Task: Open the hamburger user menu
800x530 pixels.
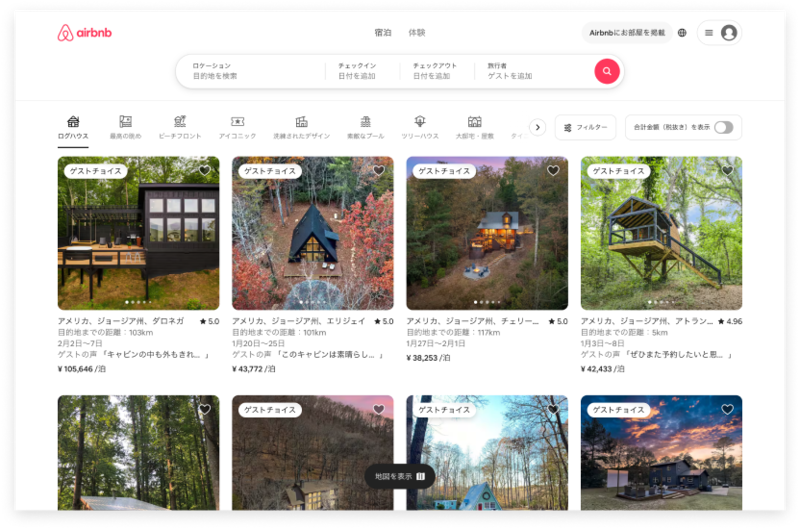Action: (x=709, y=33)
